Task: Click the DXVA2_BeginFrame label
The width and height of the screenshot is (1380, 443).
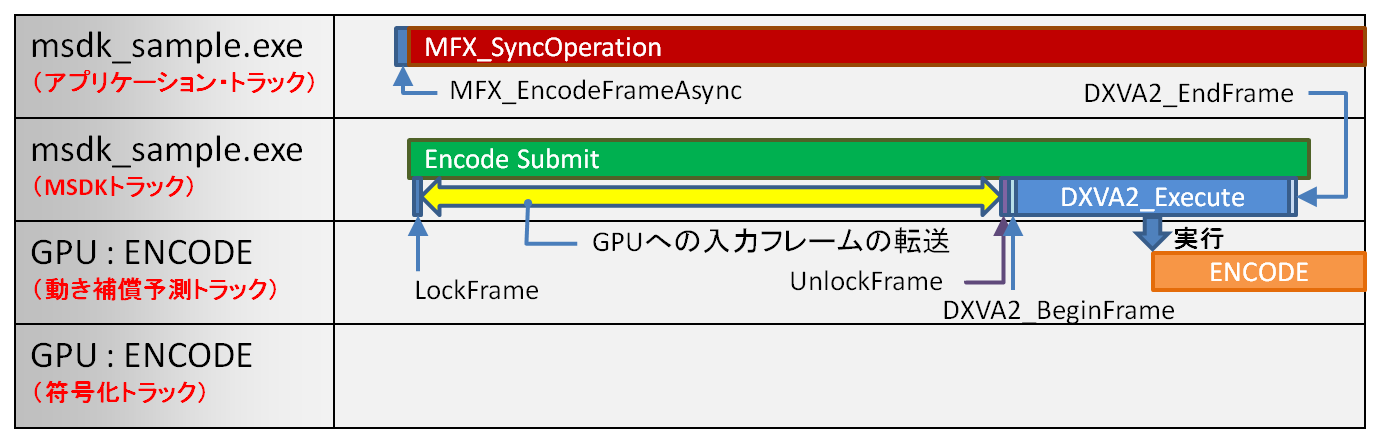Action: 1058,310
